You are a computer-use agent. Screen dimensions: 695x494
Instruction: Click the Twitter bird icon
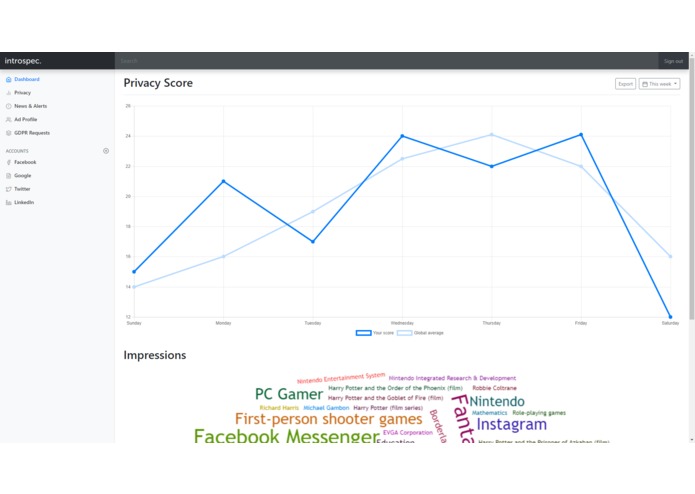click(x=8, y=189)
